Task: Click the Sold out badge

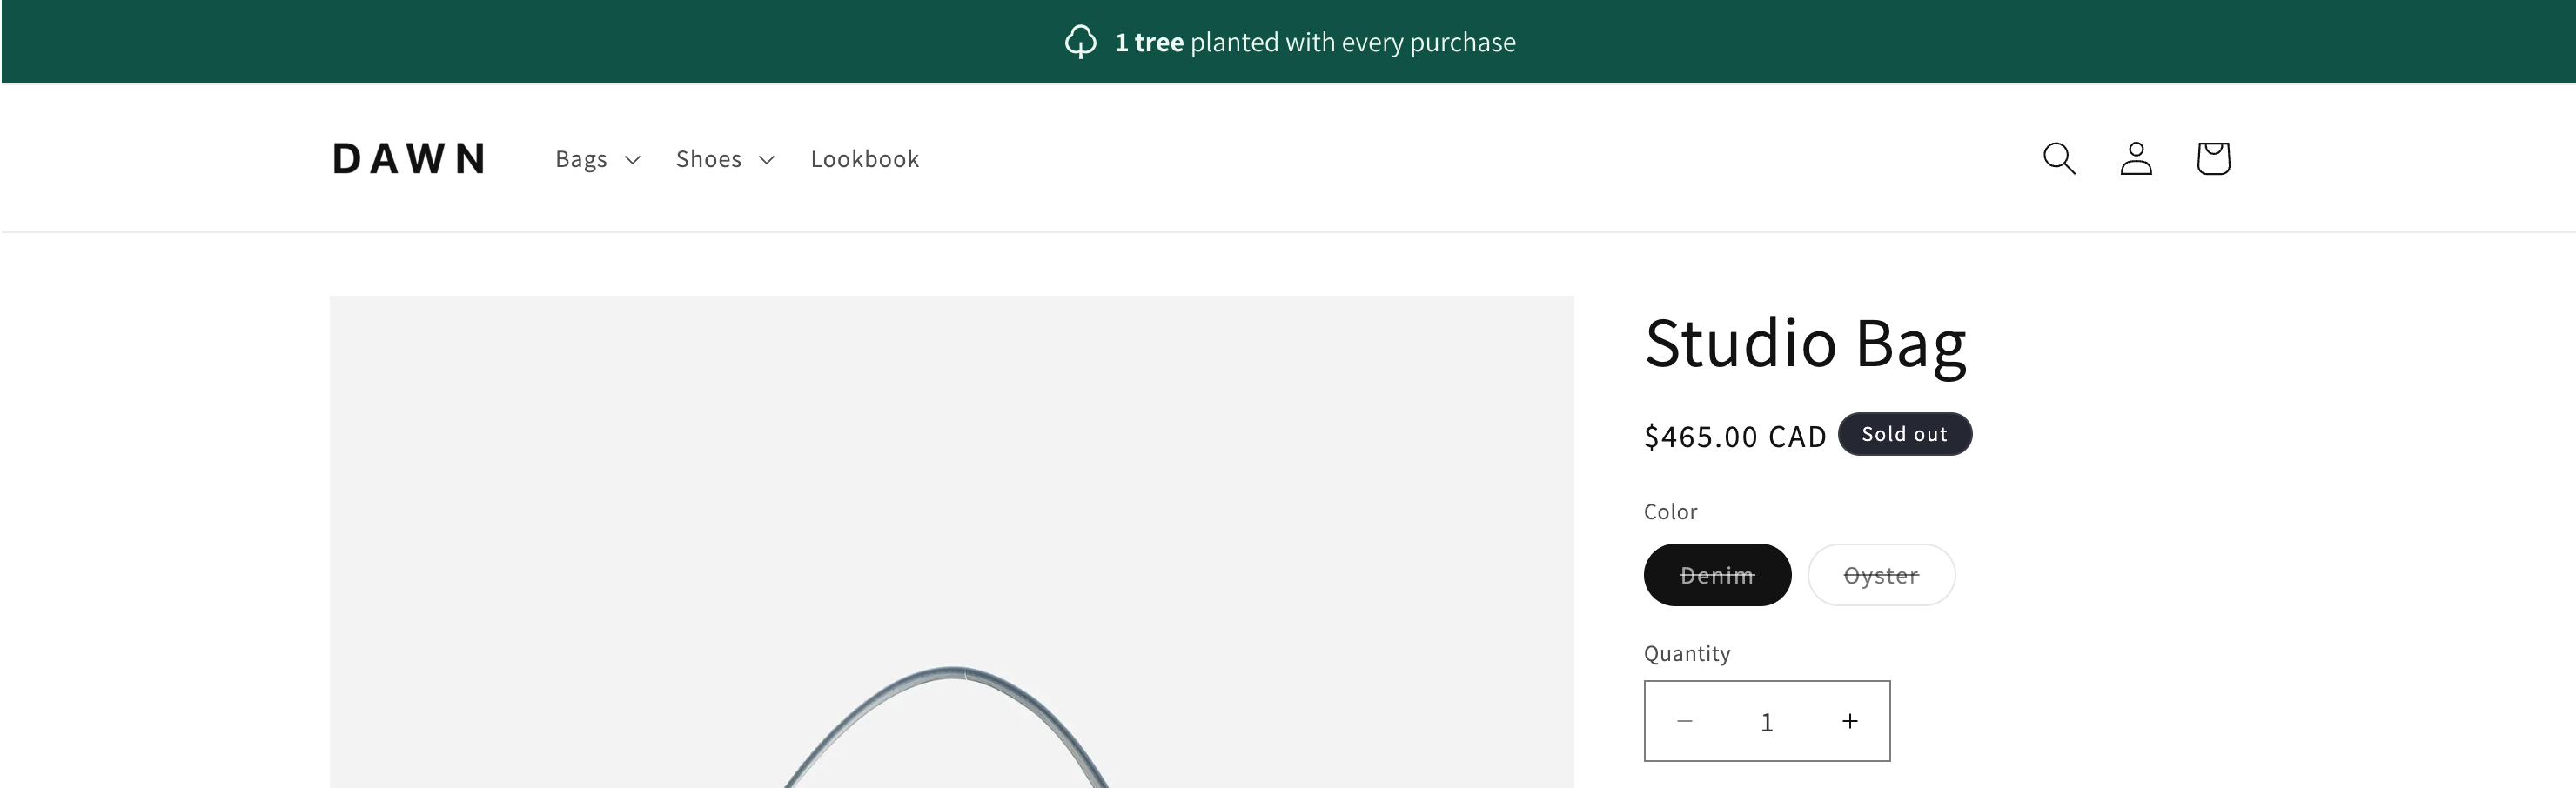Action: pyautogui.click(x=1904, y=434)
